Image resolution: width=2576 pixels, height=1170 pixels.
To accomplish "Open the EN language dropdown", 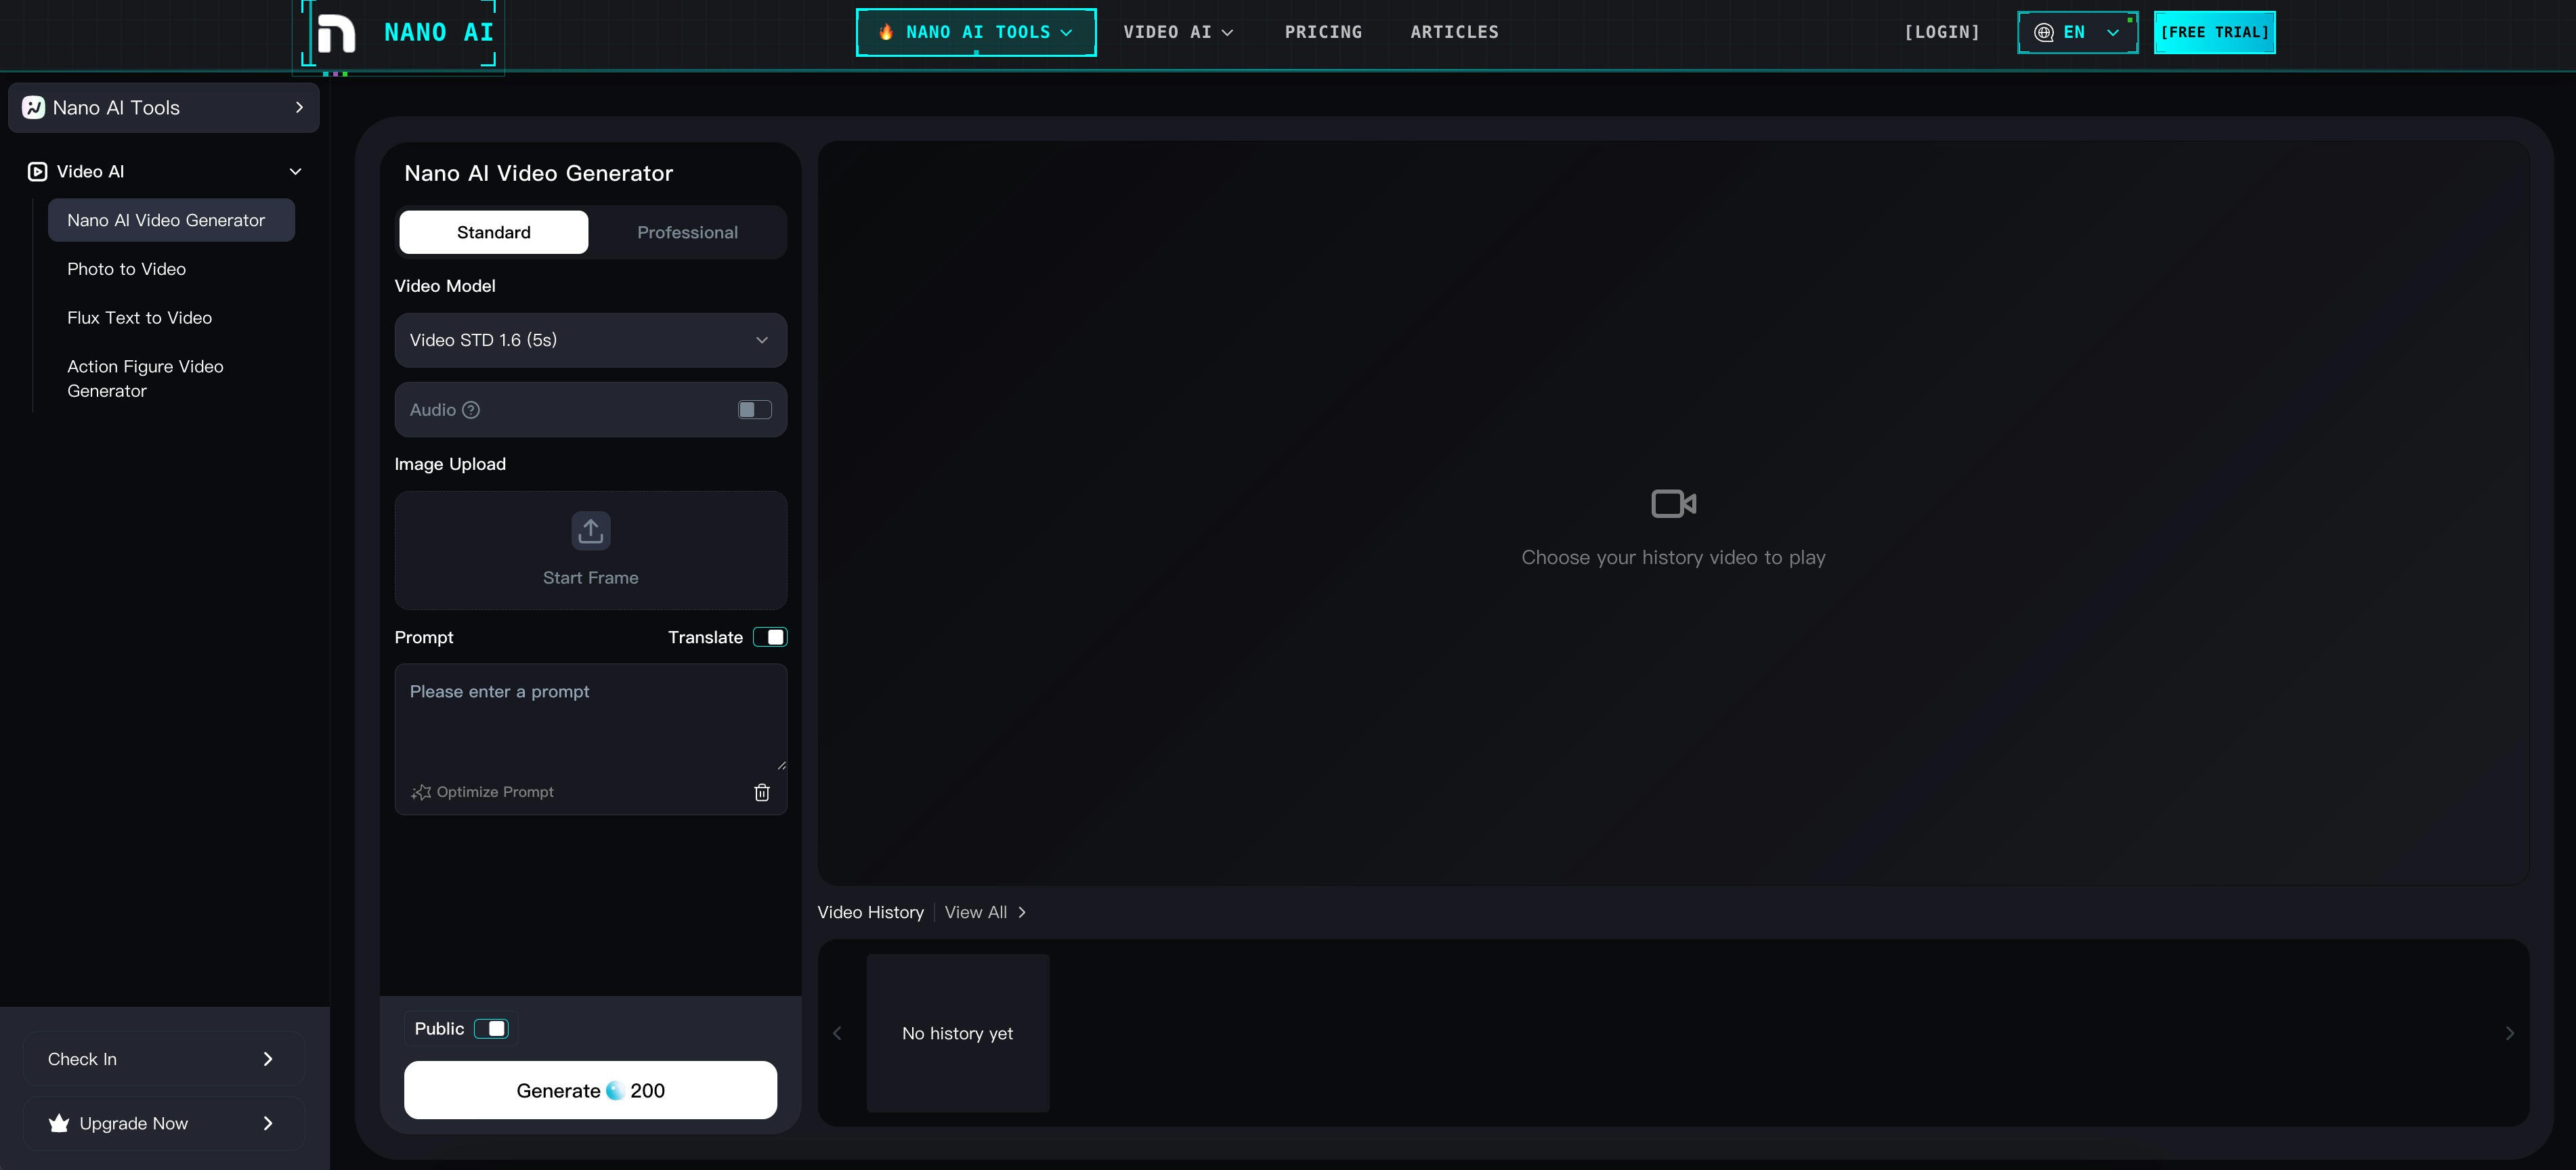I will pyautogui.click(x=2077, y=31).
